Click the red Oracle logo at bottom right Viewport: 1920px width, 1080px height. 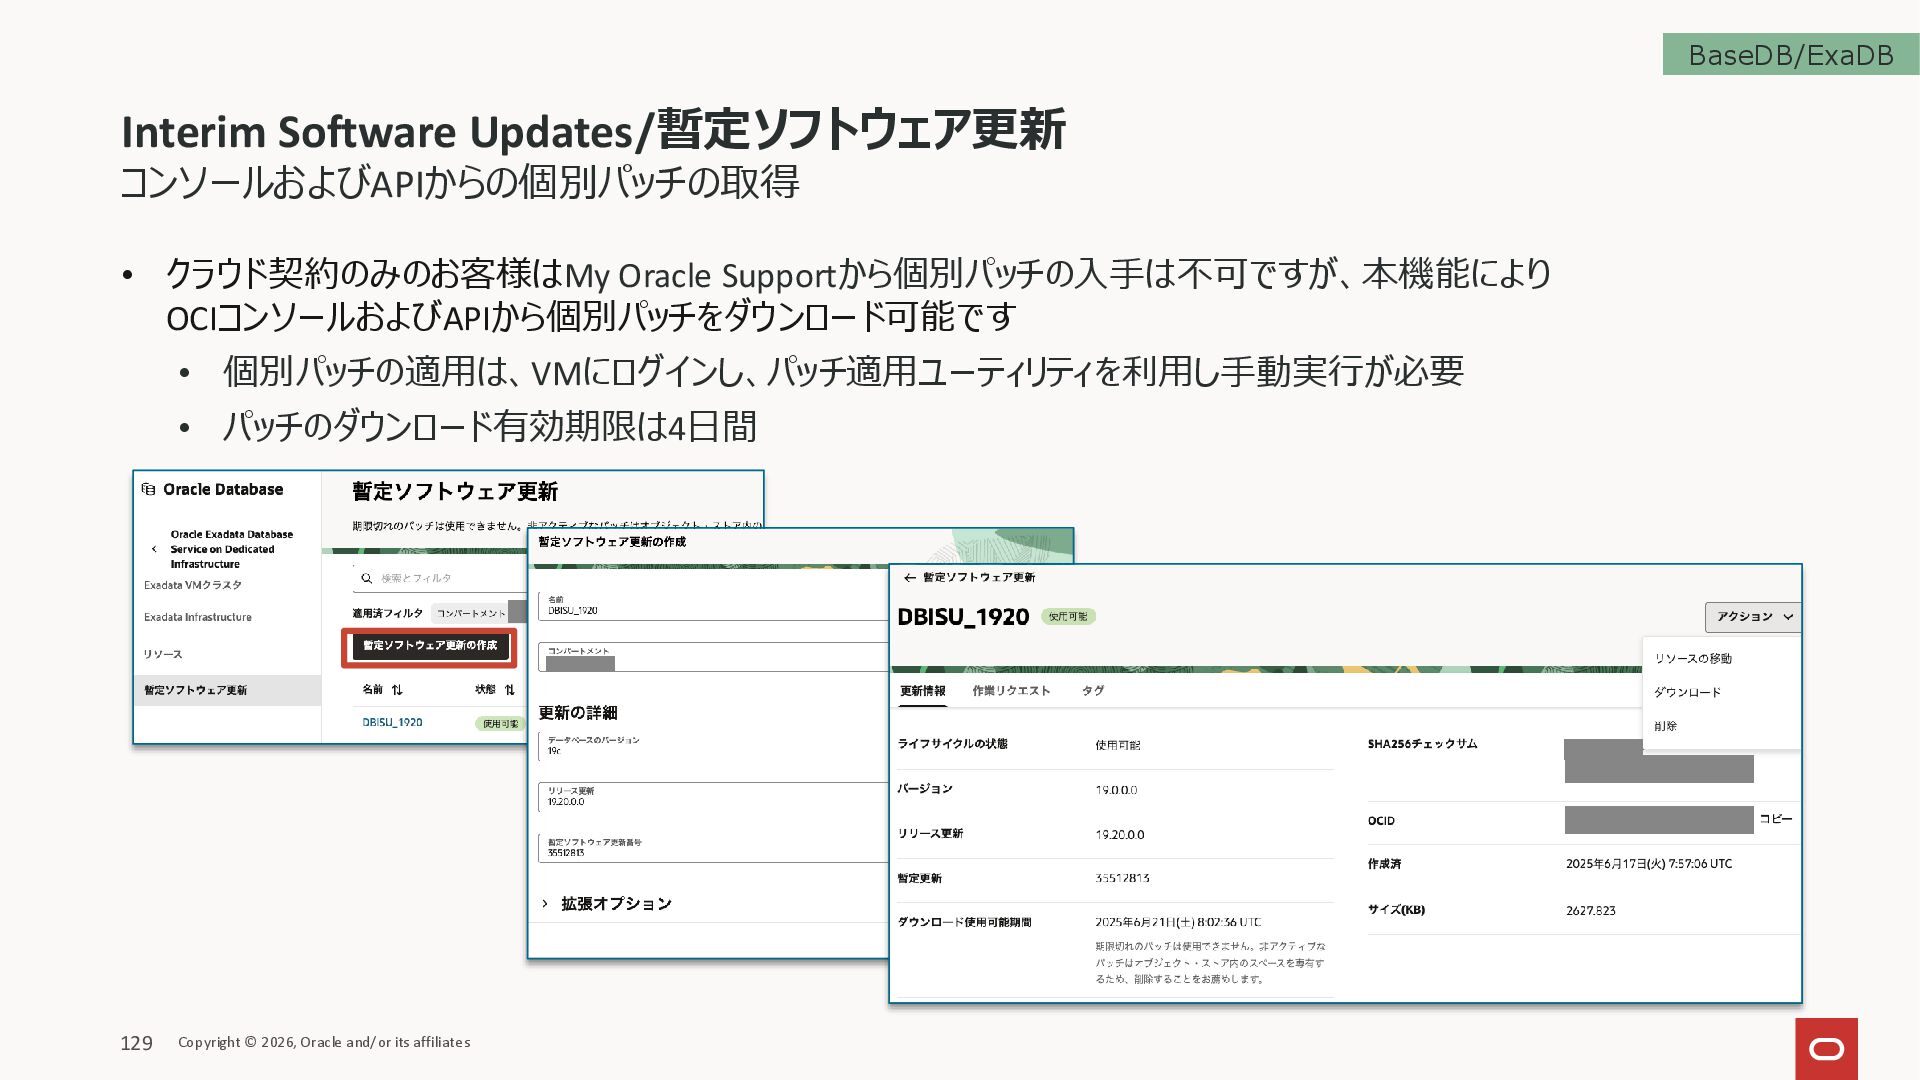[x=1826, y=1048]
